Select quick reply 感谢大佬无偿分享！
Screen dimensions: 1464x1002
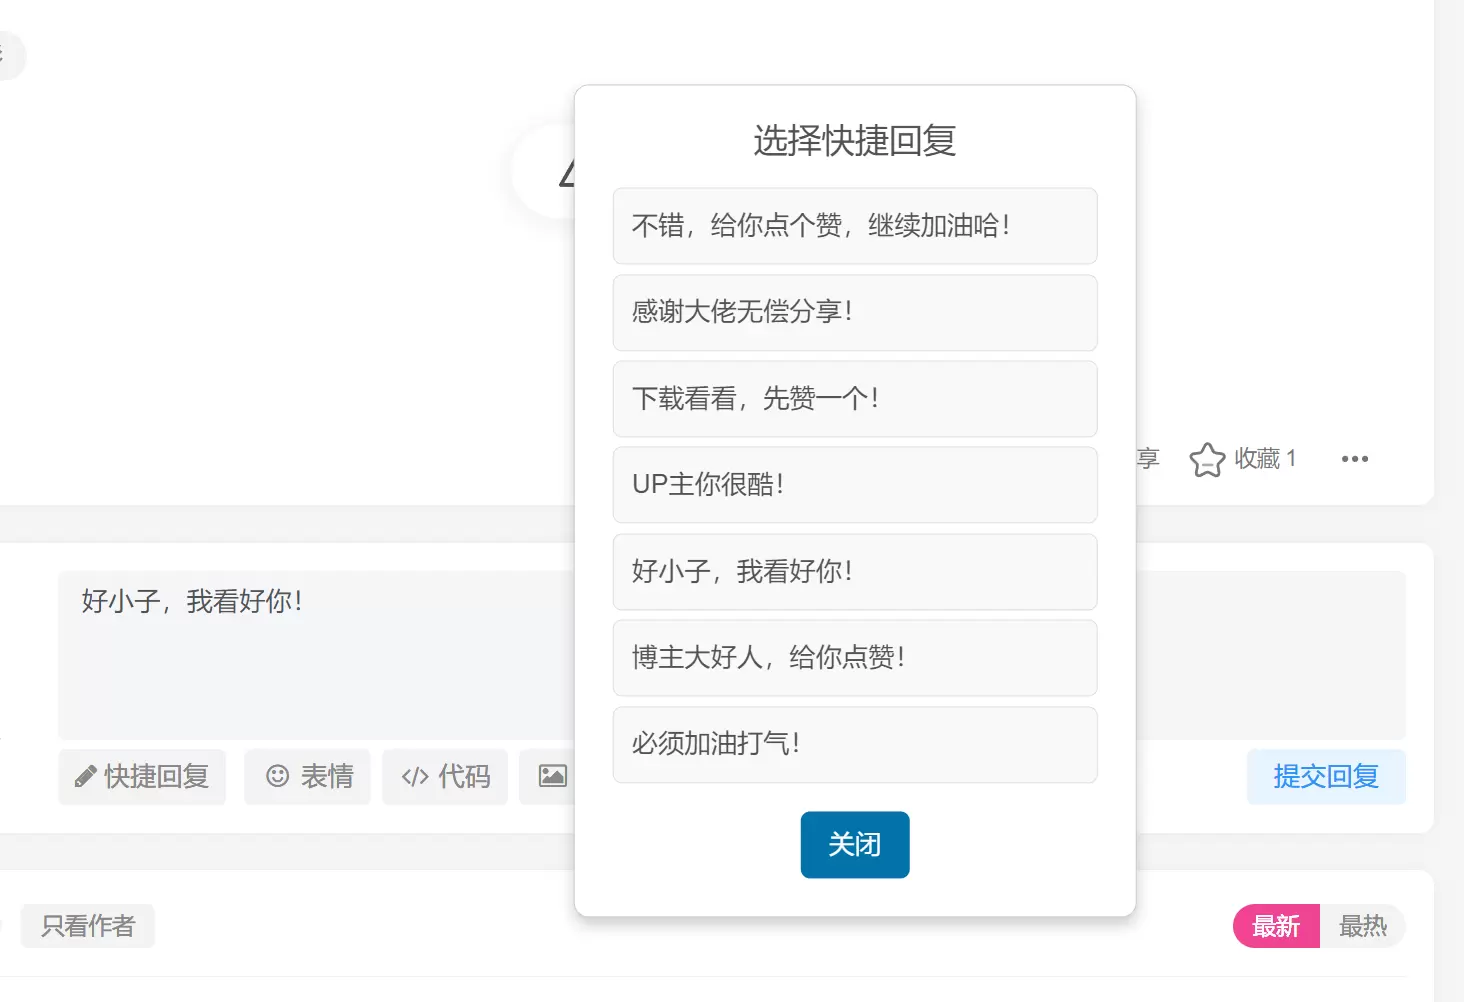(855, 312)
